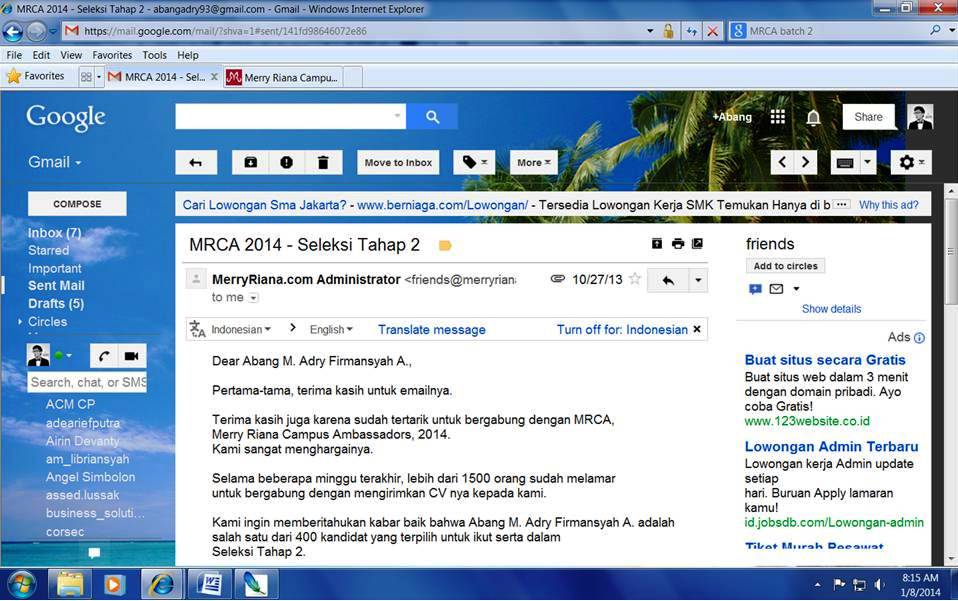Click the Add to circles button

coord(785,266)
